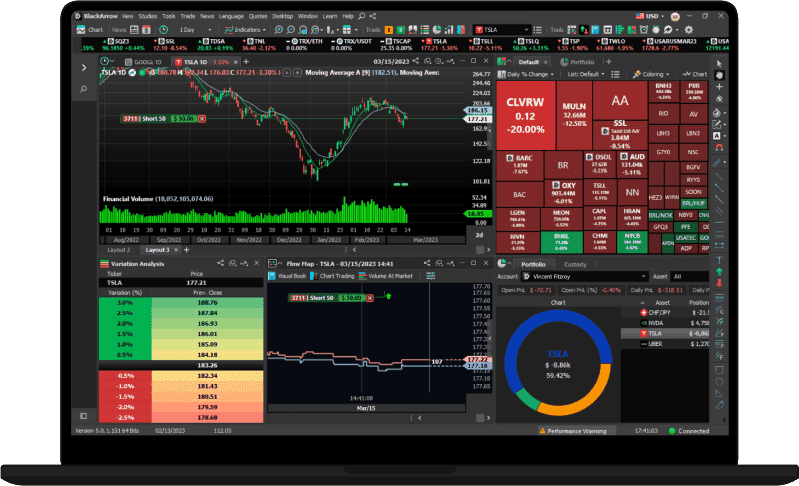Open the alarm clock icon in Tools
Screen dimensions: 799x486
(x=644, y=30)
